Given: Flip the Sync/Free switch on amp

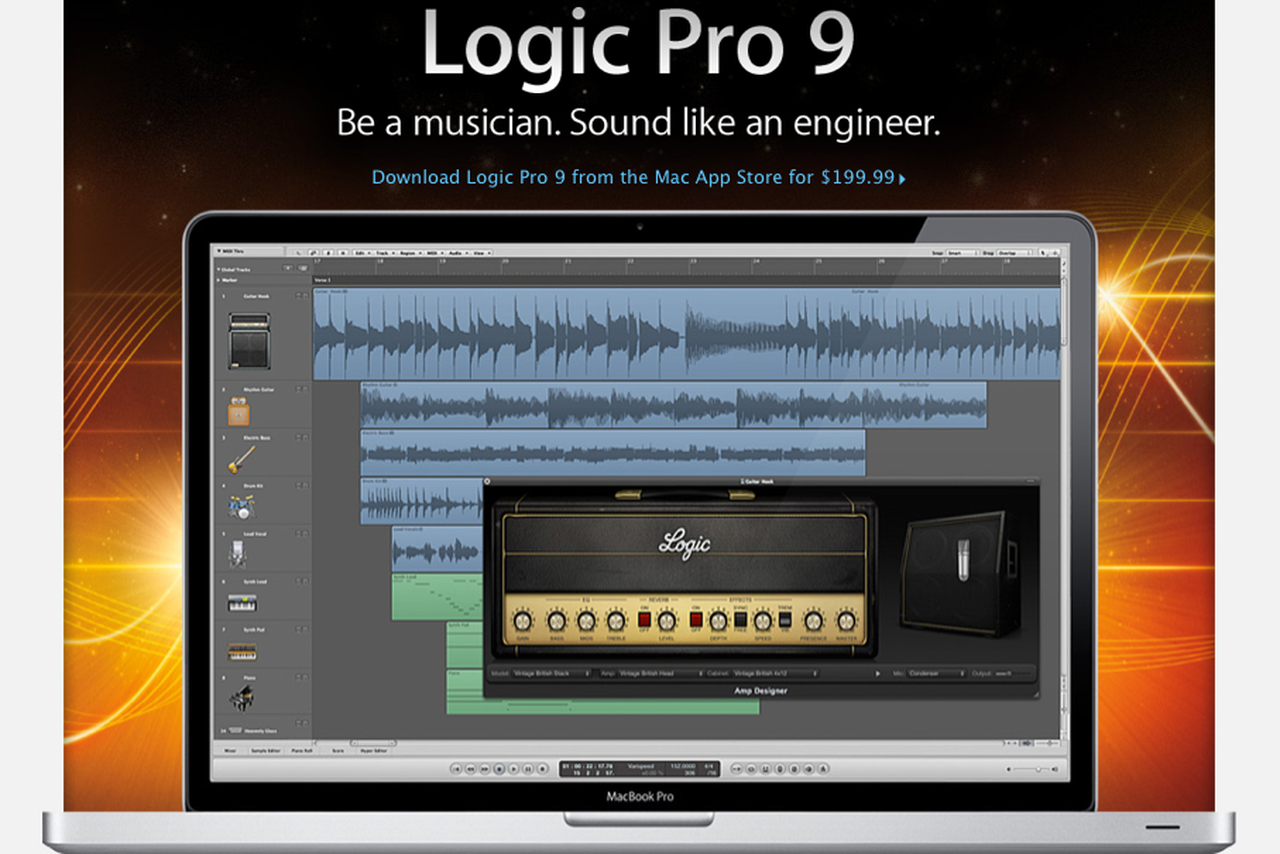Looking at the screenshot, I should [x=741, y=620].
